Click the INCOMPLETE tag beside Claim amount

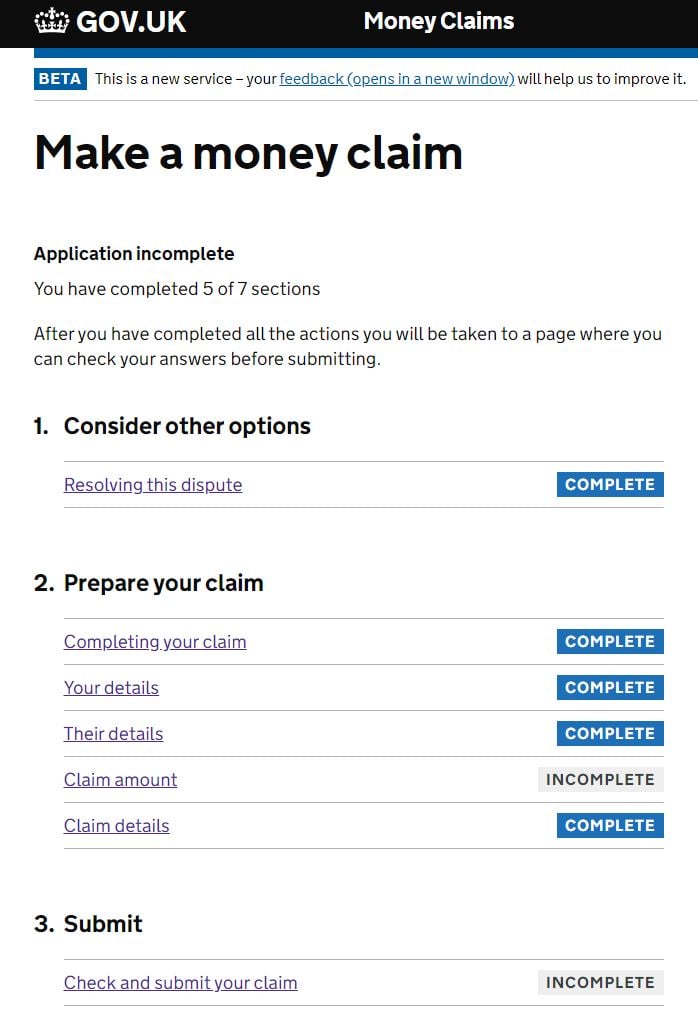point(601,780)
